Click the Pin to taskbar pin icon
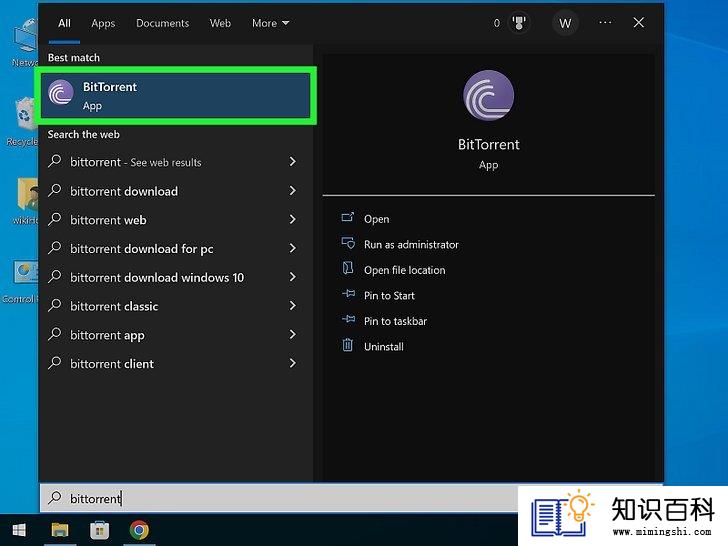Viewport: 728px width, 546px height. click(348, 319)
